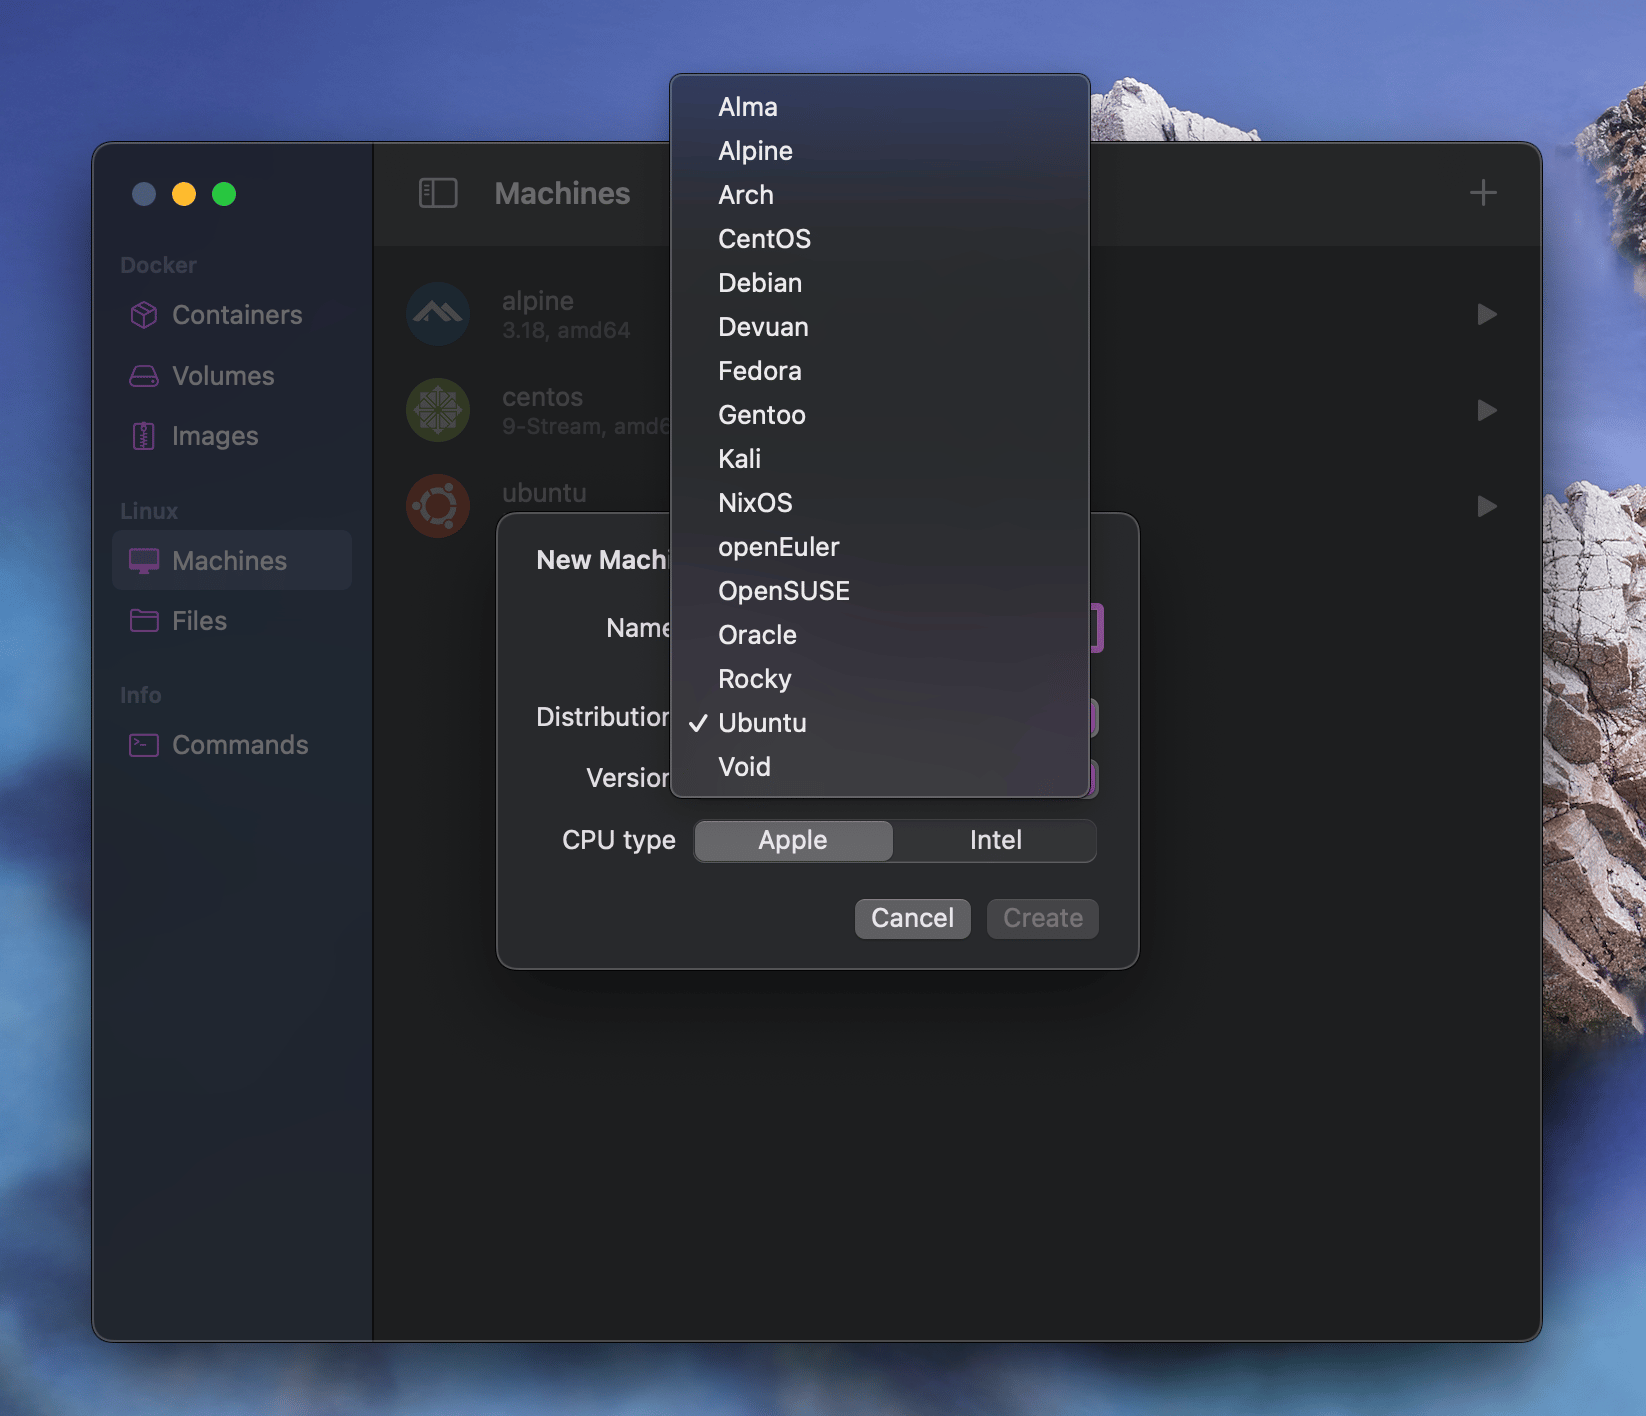Image resolution: width=1646 pixels, height=1416 pixels.
Task: Cancel the New Machine dialog
Action: click(x=912, y=918)
